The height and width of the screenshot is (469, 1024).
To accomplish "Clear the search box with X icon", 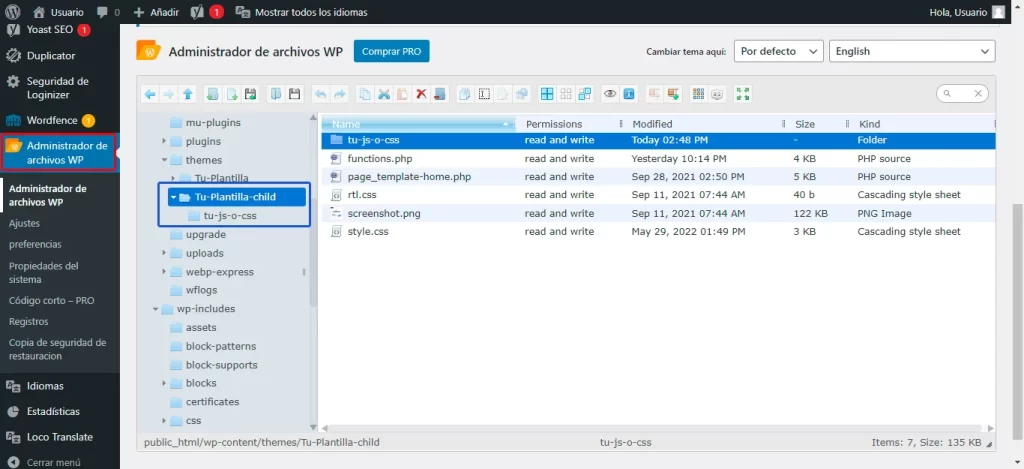I will 978,94.
